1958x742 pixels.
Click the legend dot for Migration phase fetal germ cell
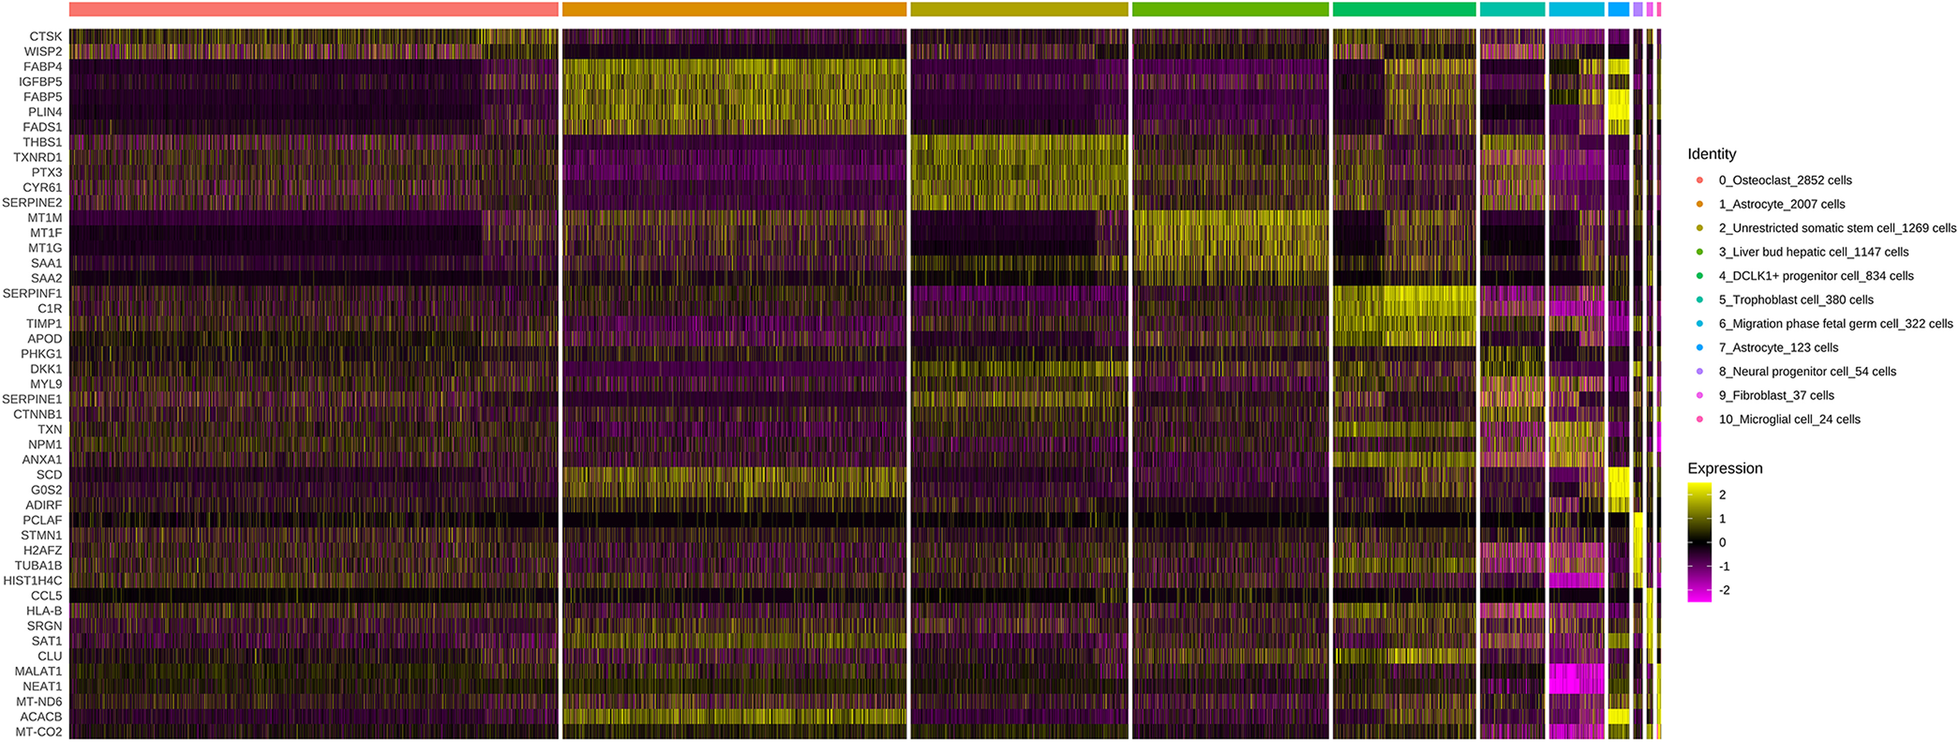[1699, 323]
